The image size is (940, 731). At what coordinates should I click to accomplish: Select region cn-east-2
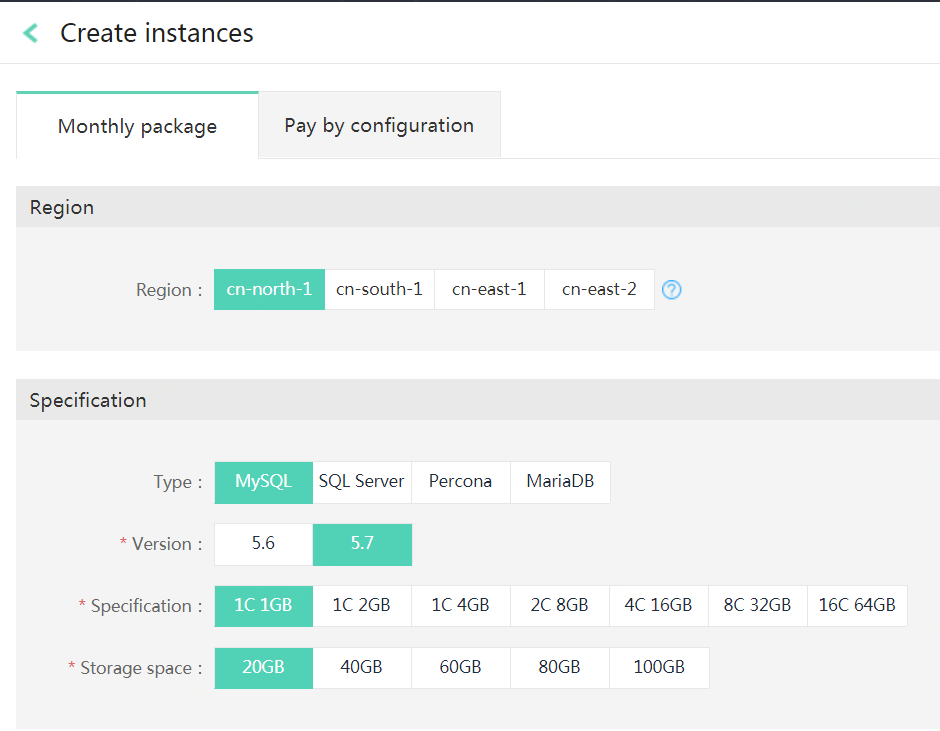pos(599,290)
